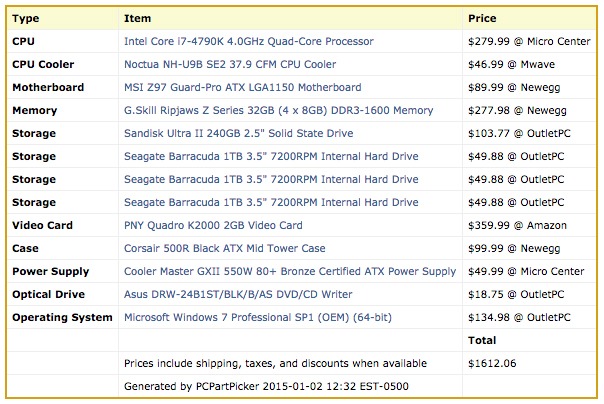Screen dimensions: 604x404
Task: Select the $1612.06 total amount
Action: pos(490,363)
